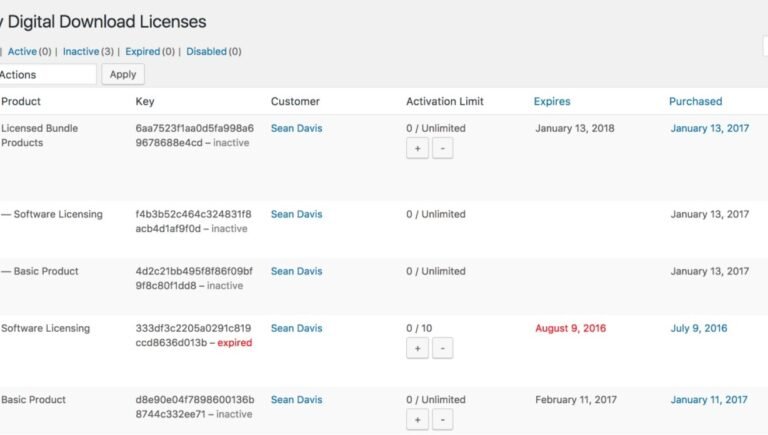Open Sean Davis for license key d8e90e04f7898600136b

click(x=296, y=400)
